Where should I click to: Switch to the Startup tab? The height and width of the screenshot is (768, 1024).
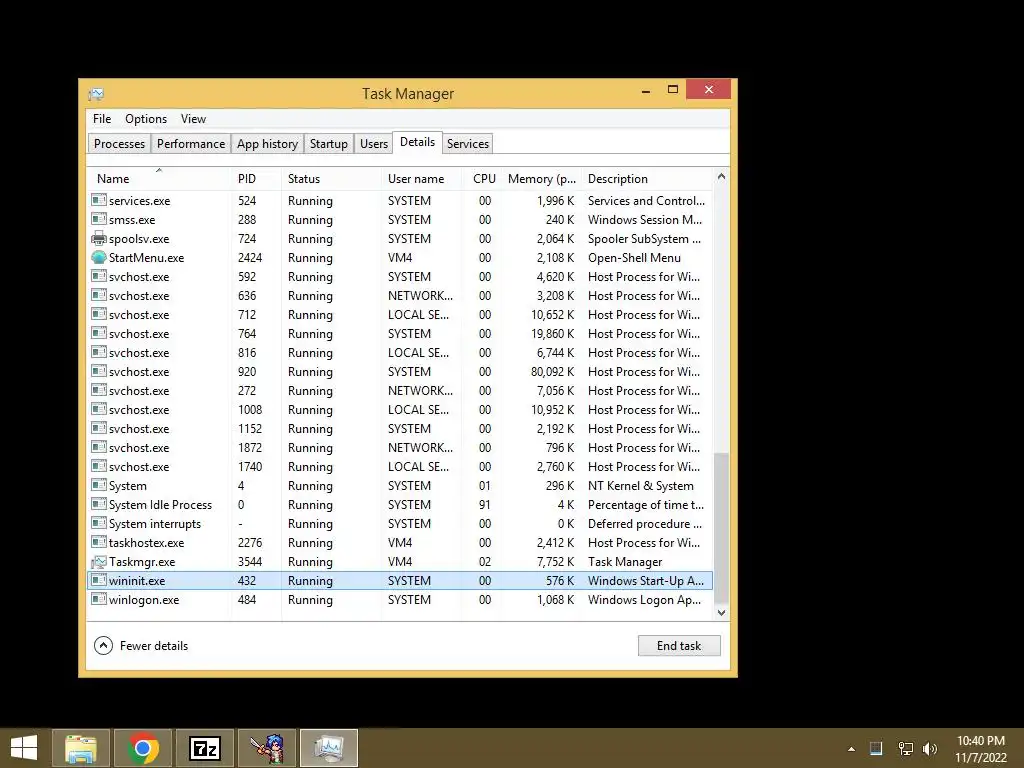328,144
